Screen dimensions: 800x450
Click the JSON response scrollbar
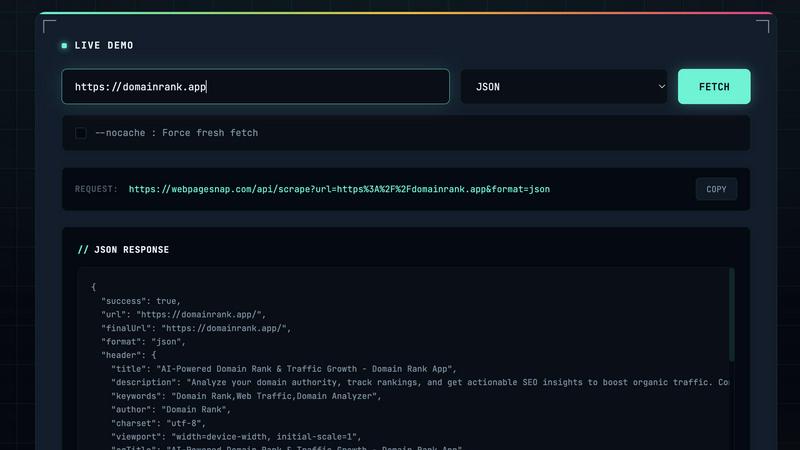click(732, 315)
